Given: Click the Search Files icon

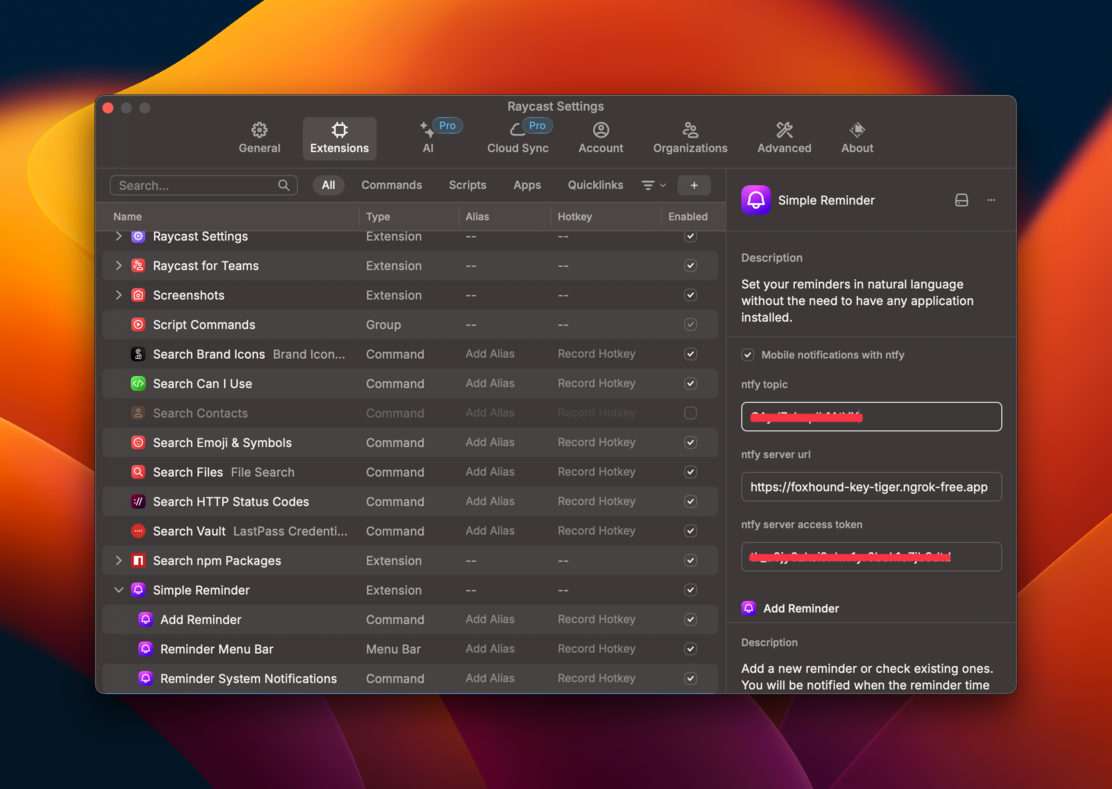Looking at the screenshot, I should pyautogui.click(x=138, y=472).
